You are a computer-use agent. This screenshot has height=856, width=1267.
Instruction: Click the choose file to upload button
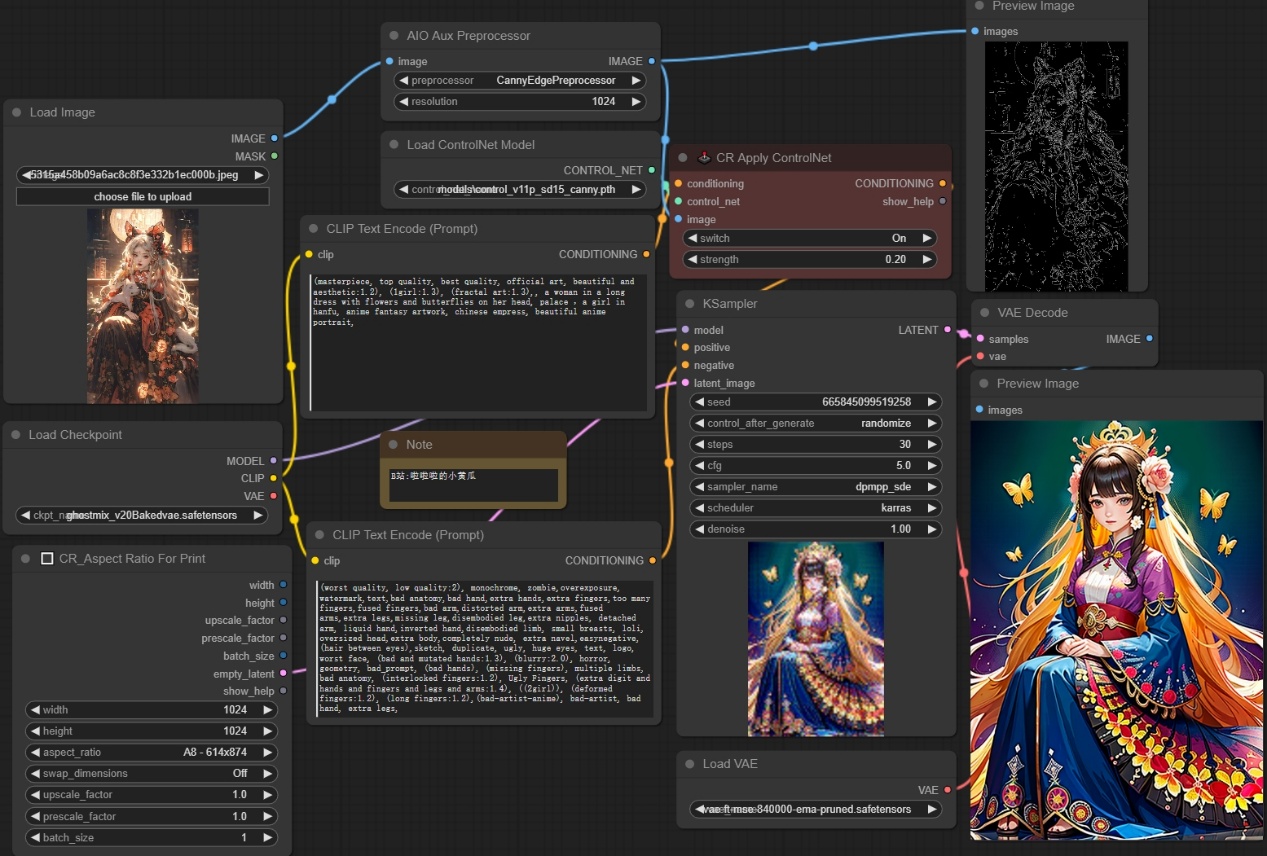143,197
